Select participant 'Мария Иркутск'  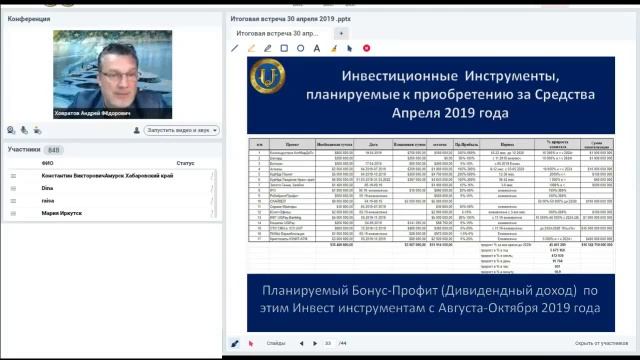[x=109, y=213]
